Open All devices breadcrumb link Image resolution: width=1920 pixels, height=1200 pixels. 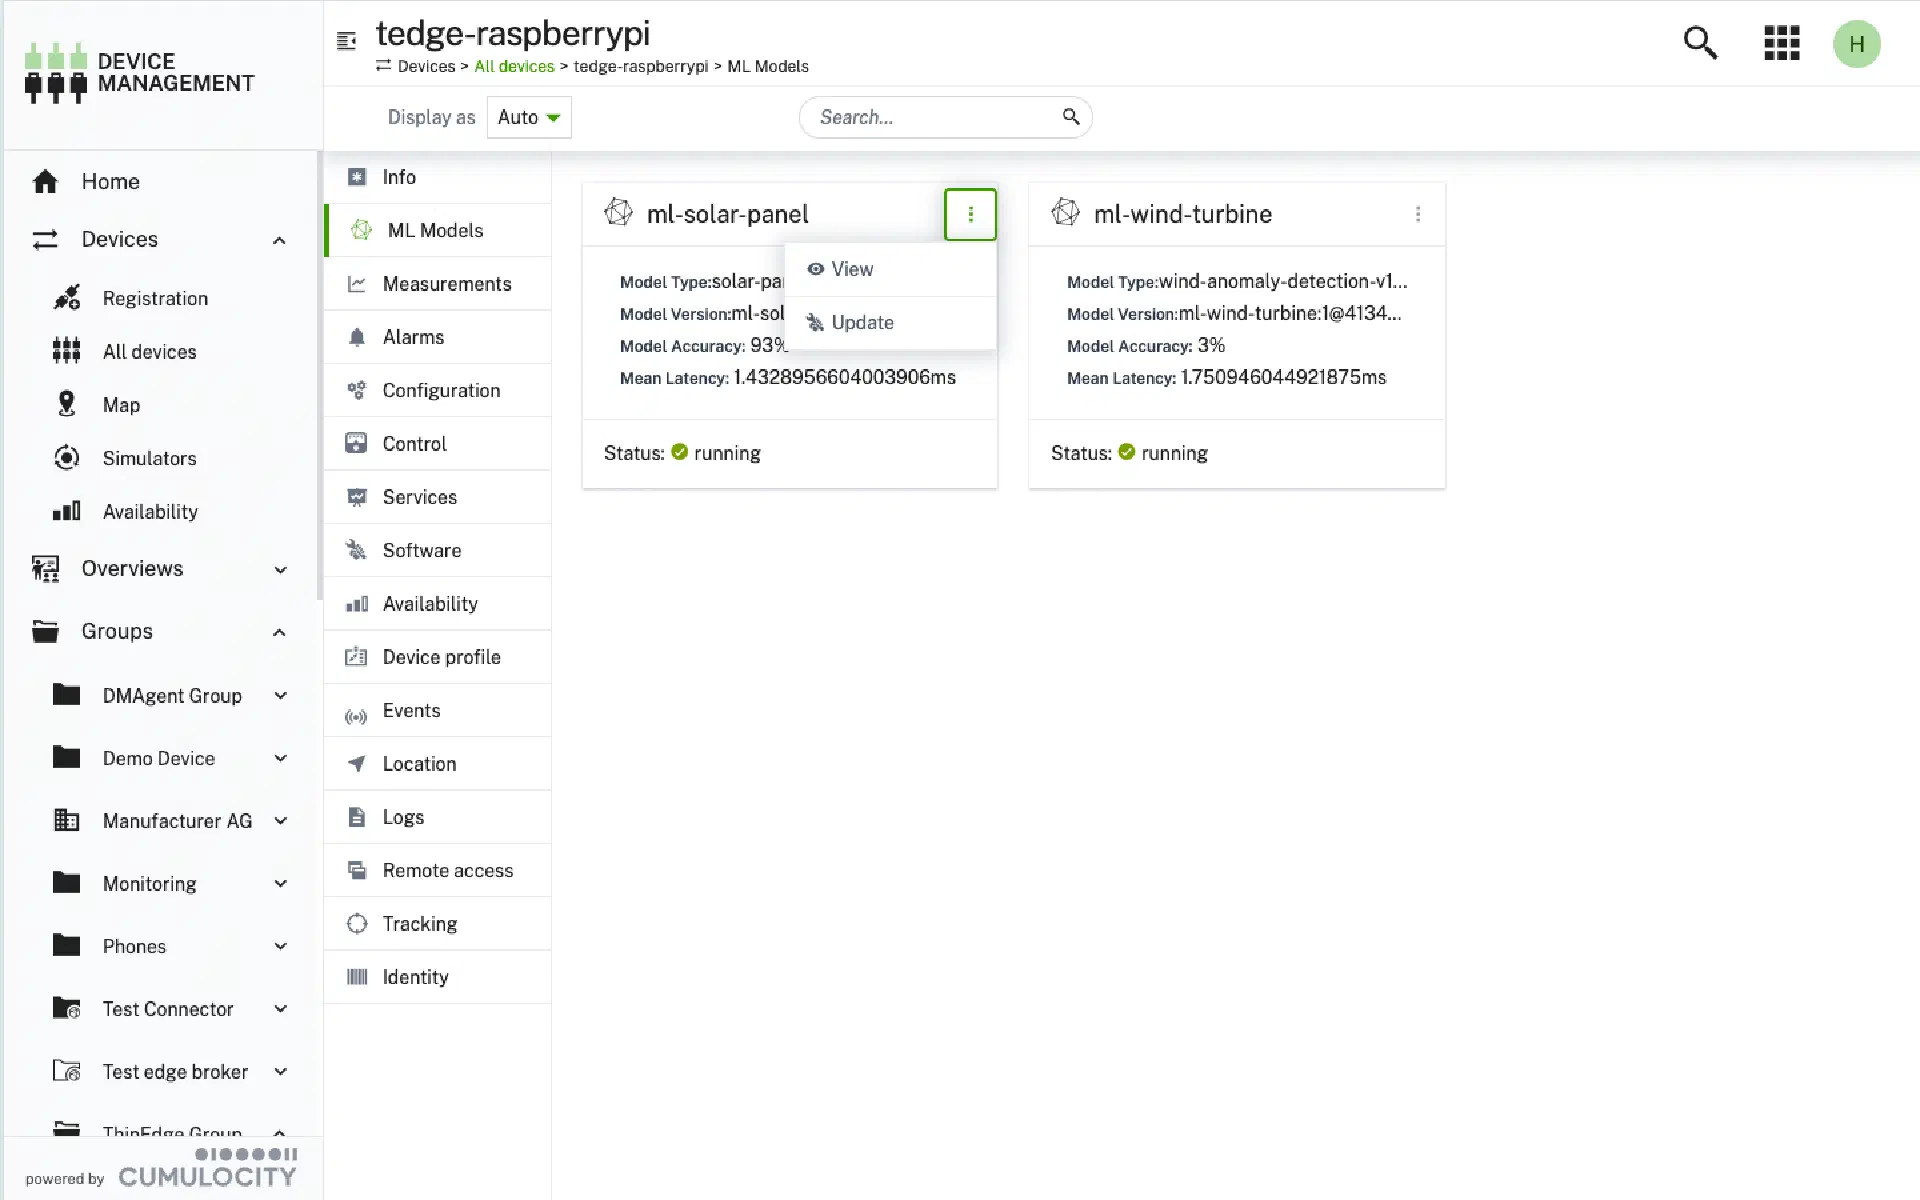[513, 66]
